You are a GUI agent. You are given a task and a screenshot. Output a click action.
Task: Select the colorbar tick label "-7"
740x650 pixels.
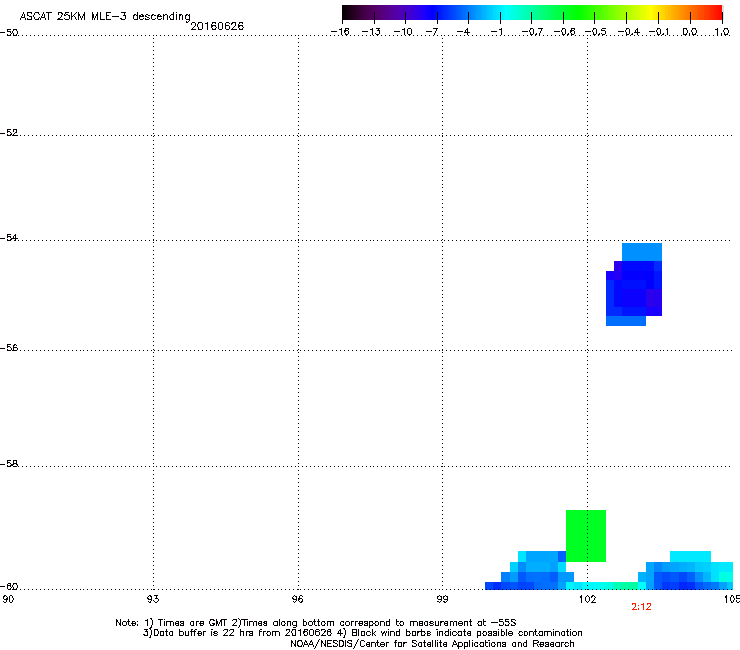coord(431,32)
